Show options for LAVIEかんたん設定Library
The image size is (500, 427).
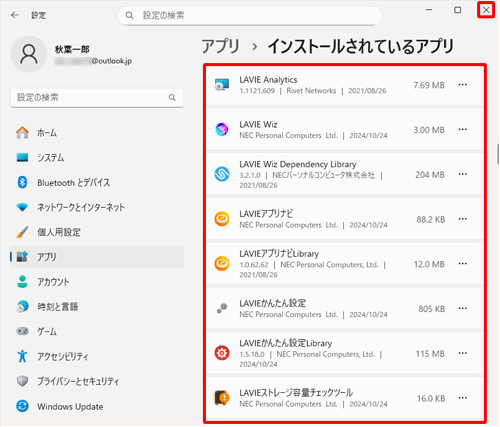point(463,353)
